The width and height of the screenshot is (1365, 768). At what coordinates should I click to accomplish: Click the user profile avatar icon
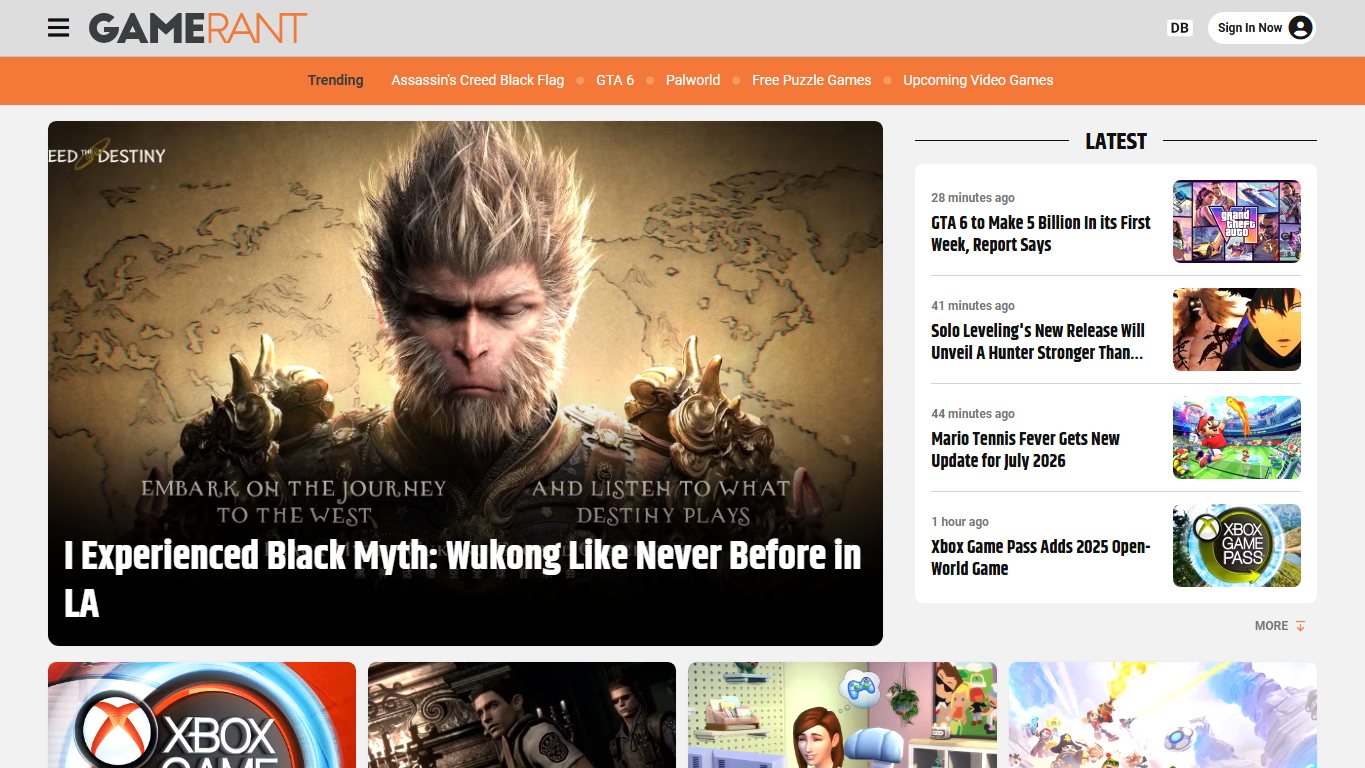(x=1300, y=28)
